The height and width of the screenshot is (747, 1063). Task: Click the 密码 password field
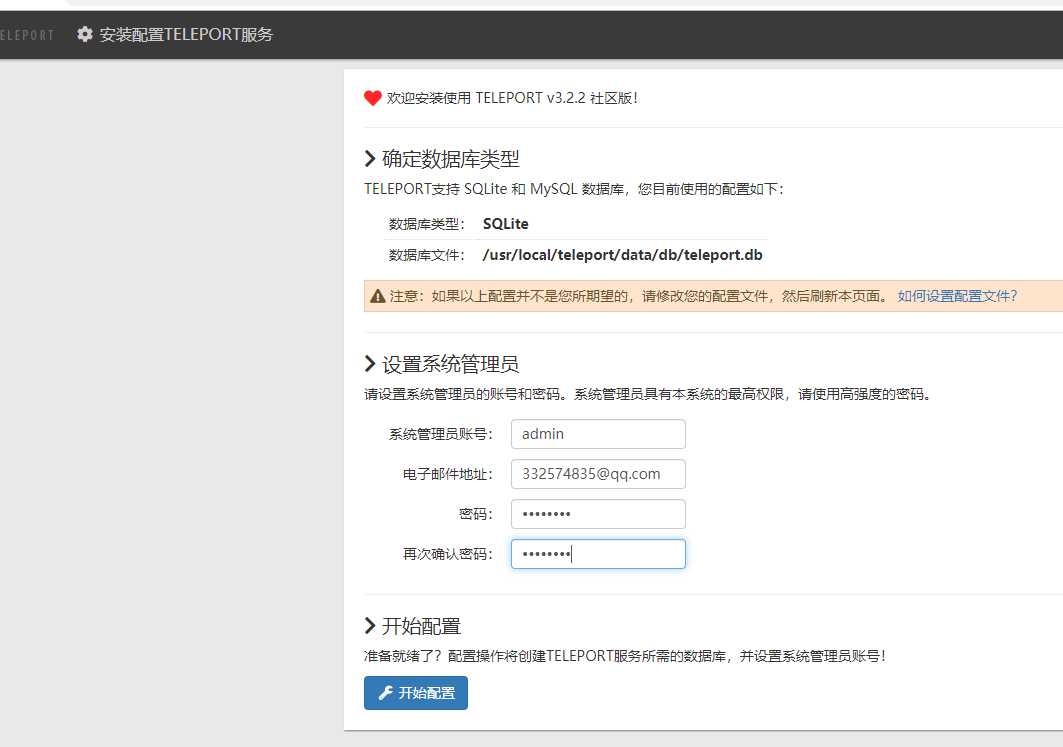[598, 514]
